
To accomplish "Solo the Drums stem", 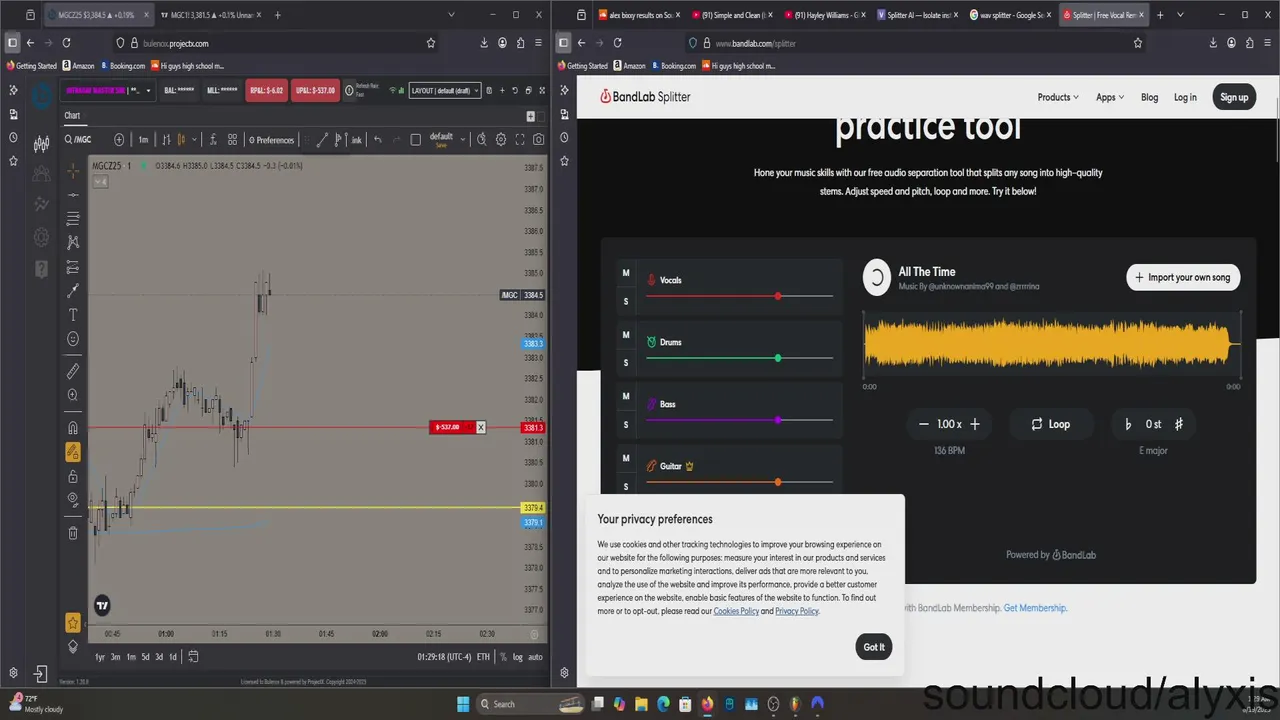I will (x=626, y=363).
